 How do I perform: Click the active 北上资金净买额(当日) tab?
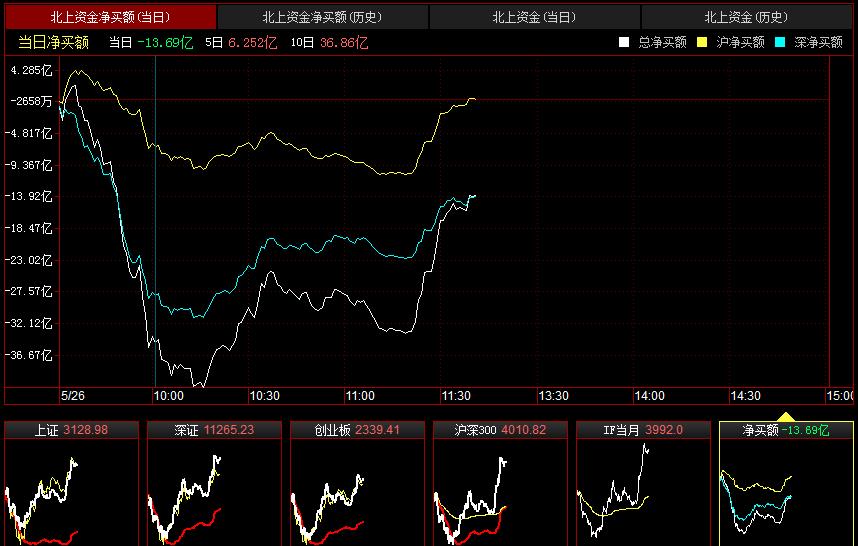[x=109, y=17]
